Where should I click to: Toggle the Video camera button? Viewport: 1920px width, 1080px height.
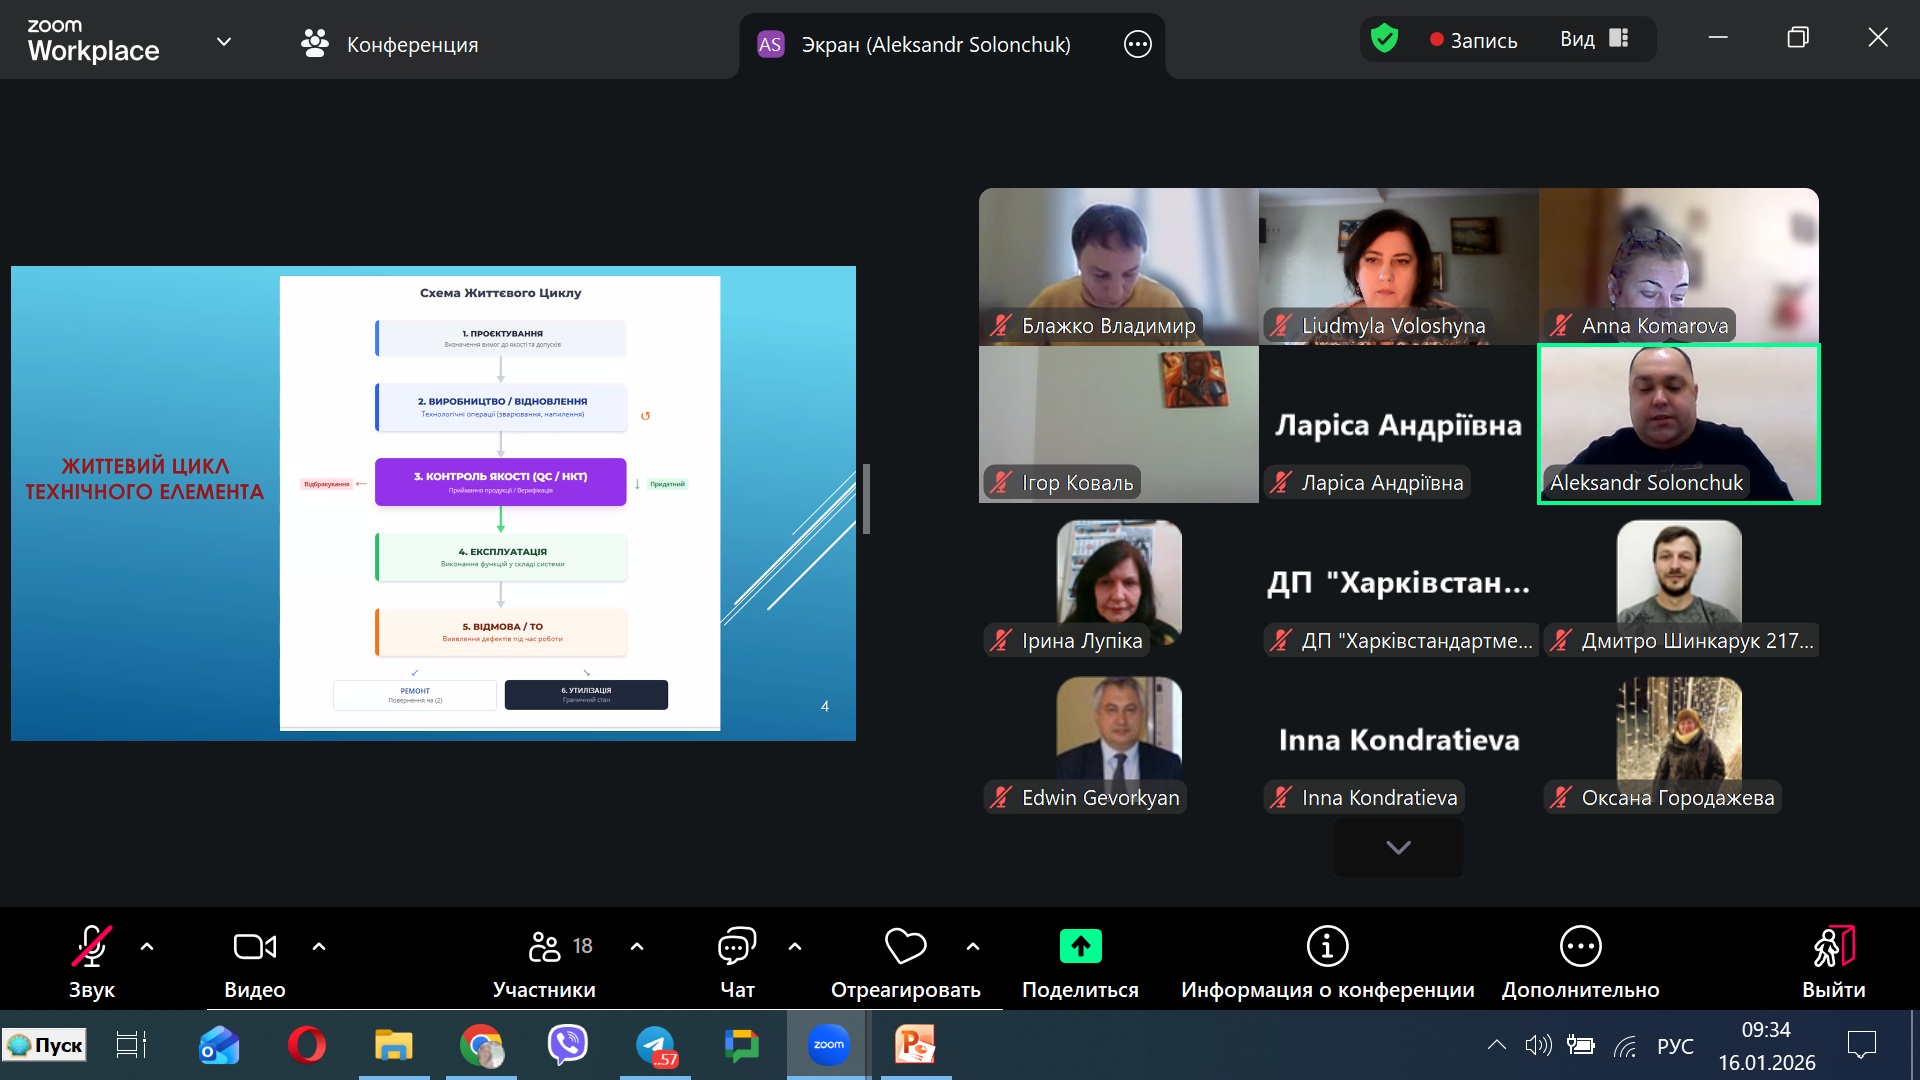coord(254,946)
